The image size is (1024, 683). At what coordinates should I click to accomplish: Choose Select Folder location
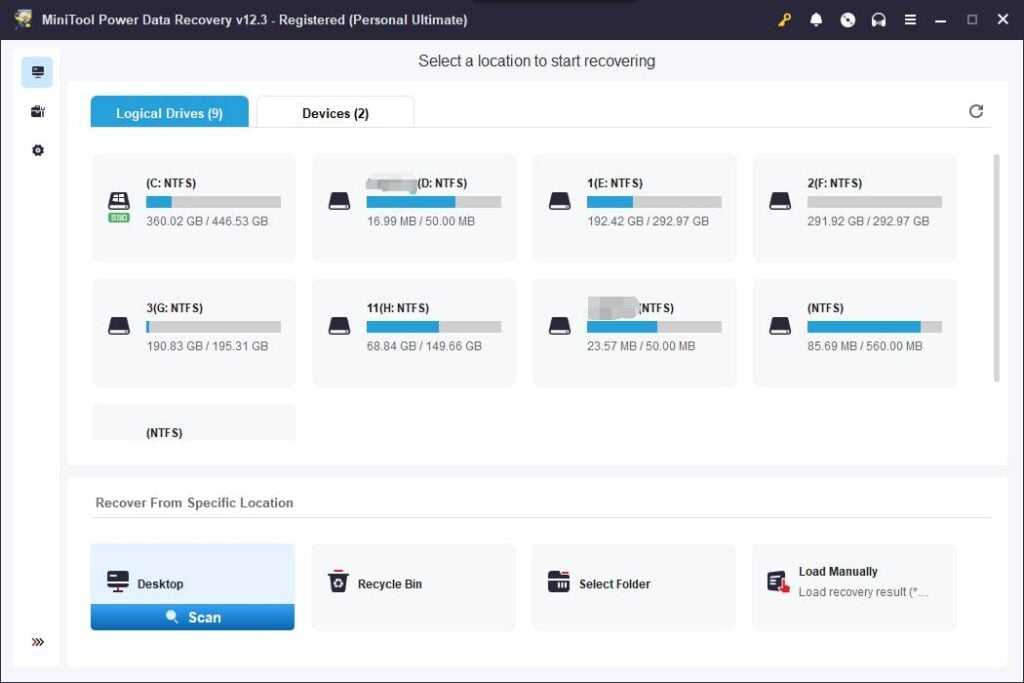click(x=633, y=586)
